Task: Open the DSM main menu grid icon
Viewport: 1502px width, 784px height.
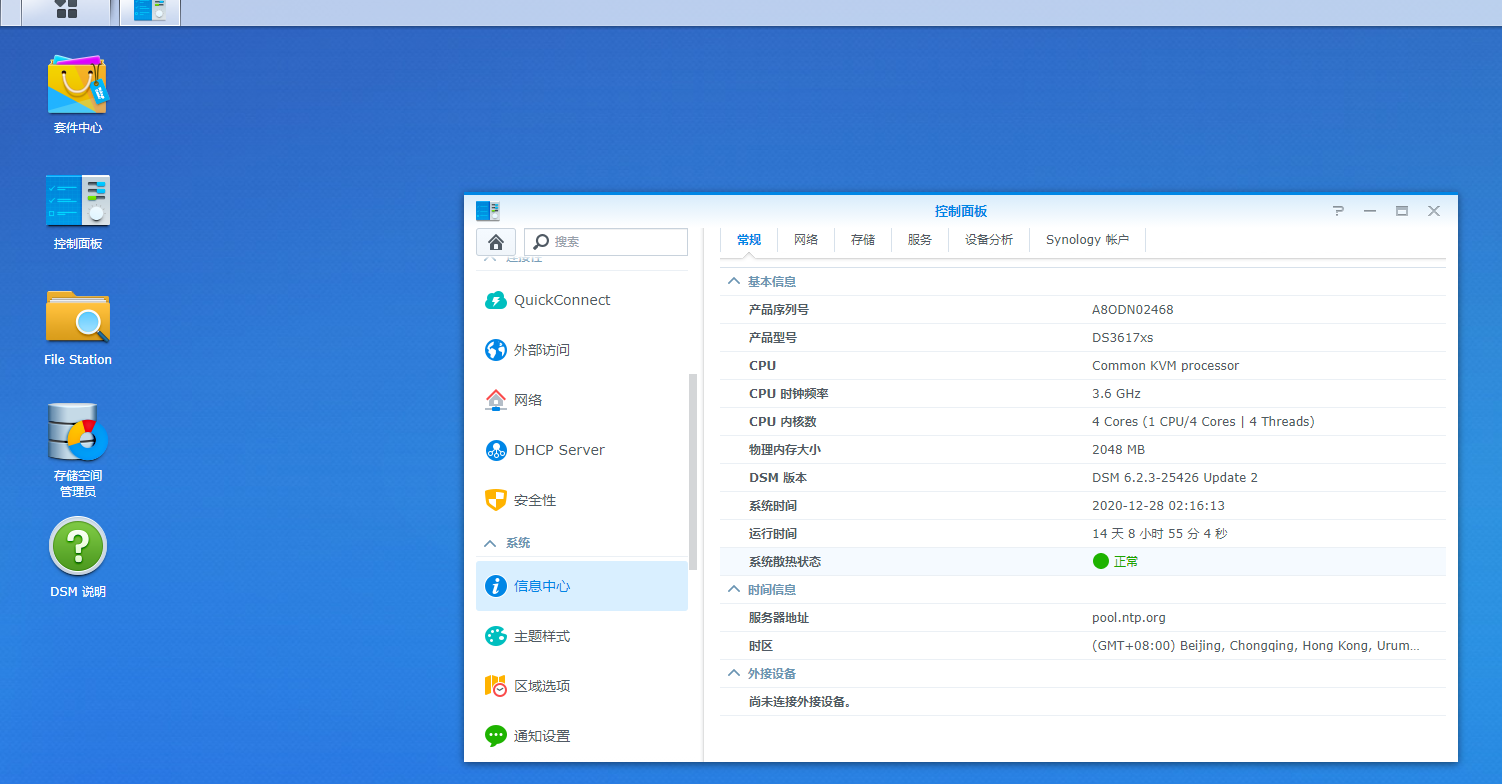Action: pyautogui.click(x=66, y=9)
